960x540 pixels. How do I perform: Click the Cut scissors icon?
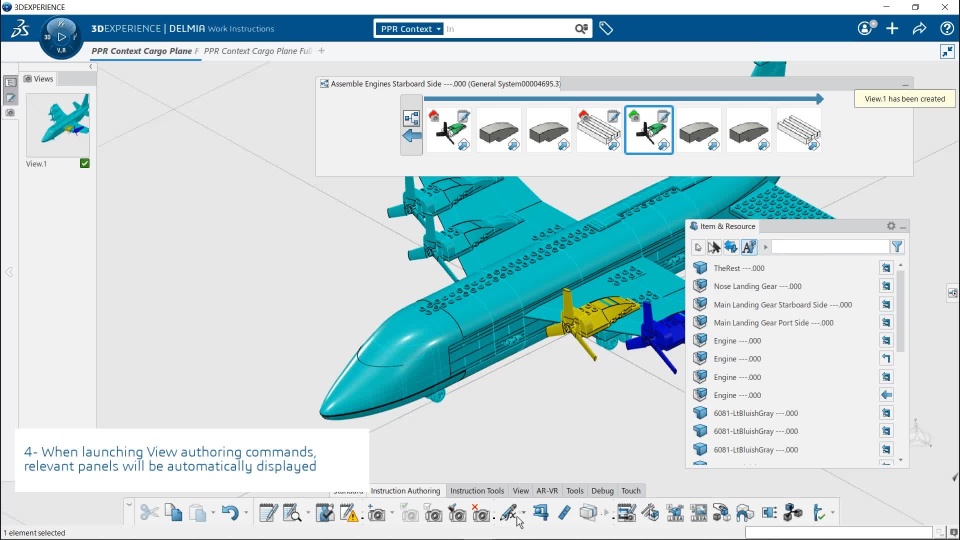click(x=149, y=512)
